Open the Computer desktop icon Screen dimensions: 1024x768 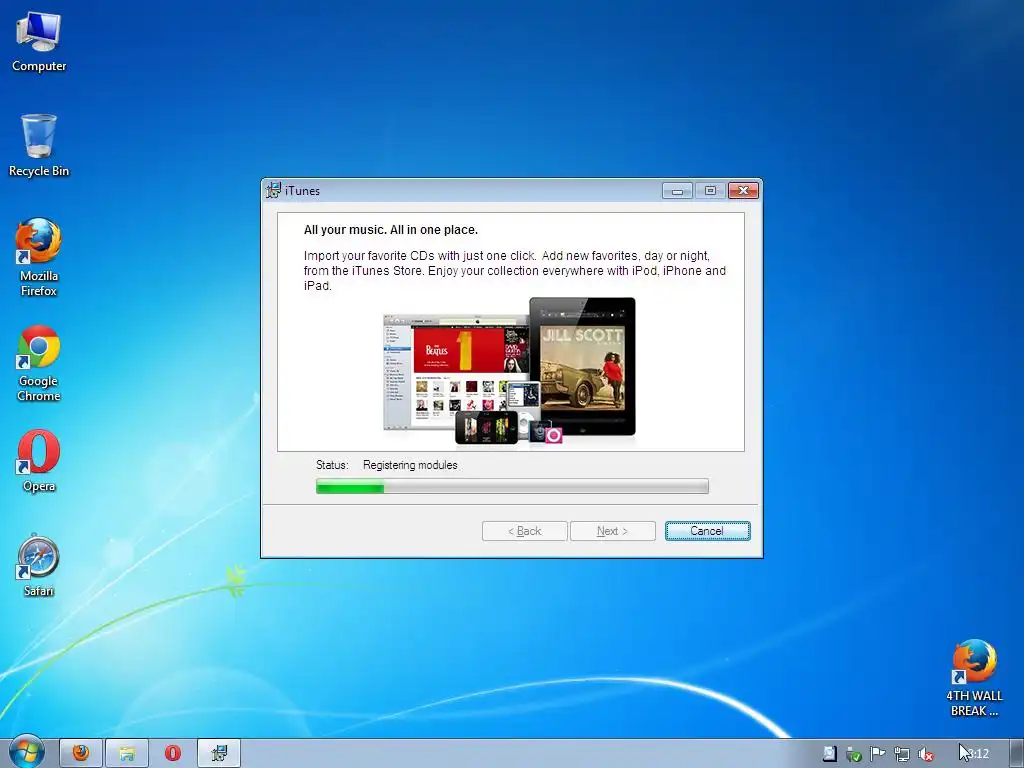(x=39, y=42)
